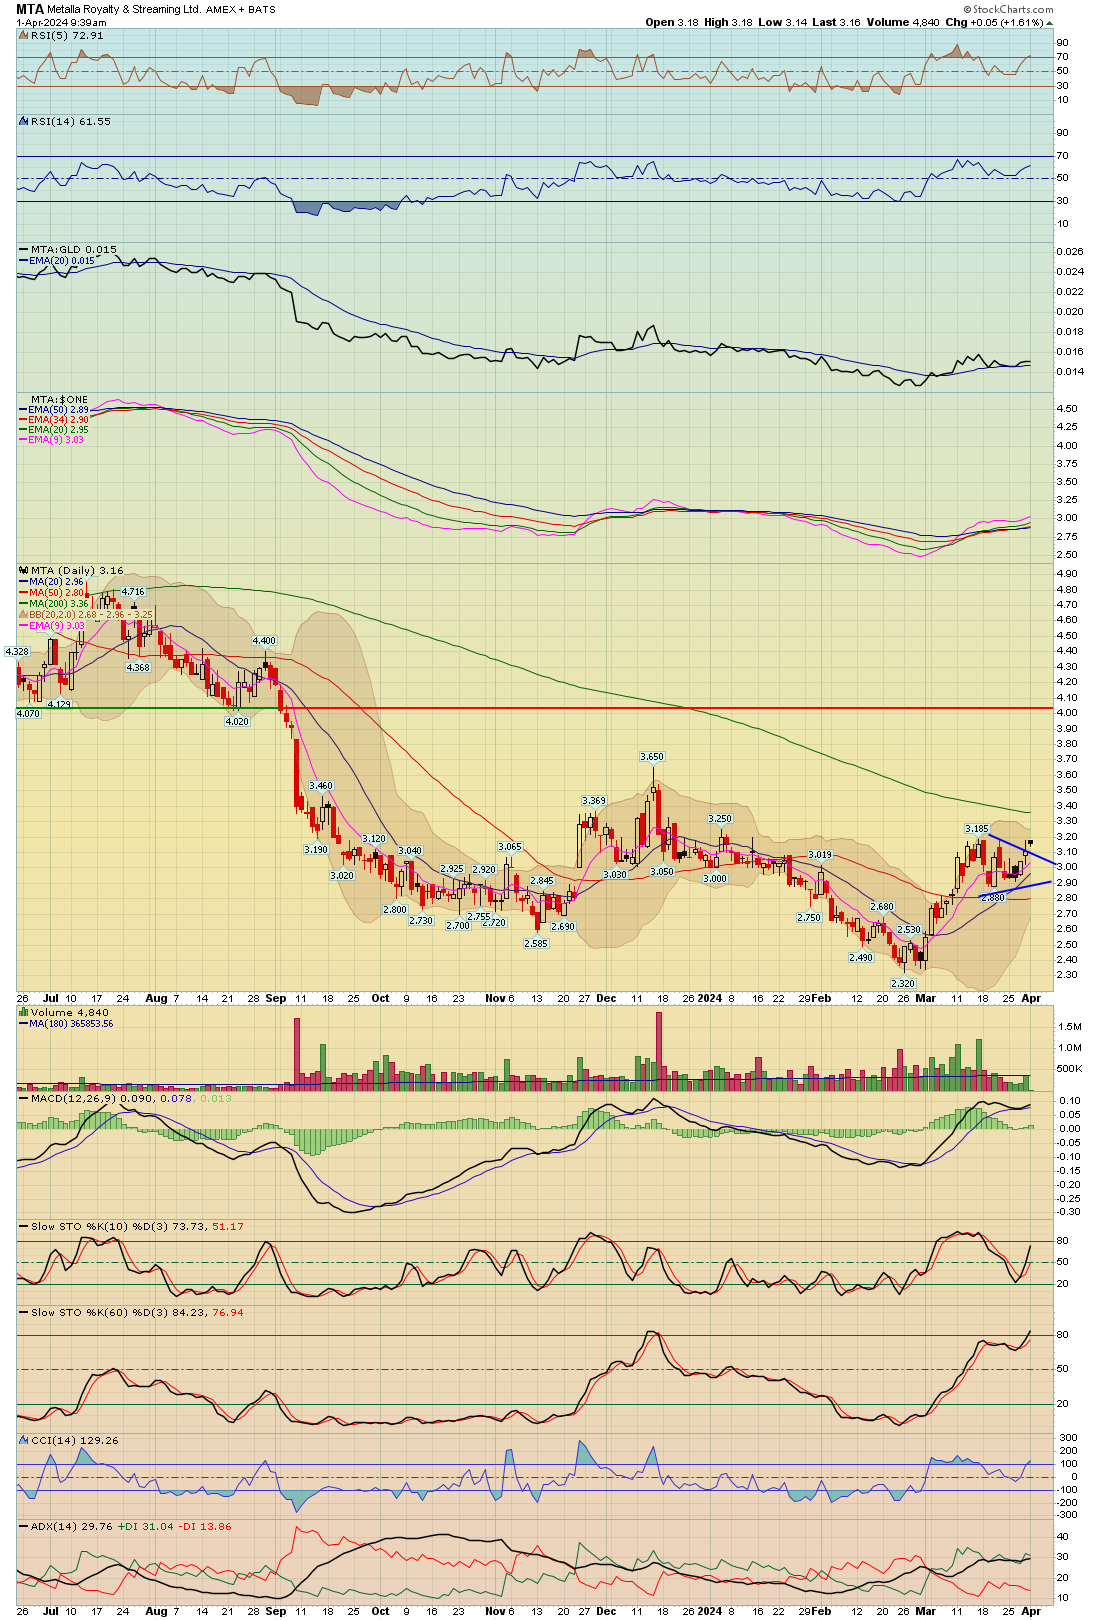
Task: Click the RSI(14) blue legend icon
Action: [x=24, y=121]
